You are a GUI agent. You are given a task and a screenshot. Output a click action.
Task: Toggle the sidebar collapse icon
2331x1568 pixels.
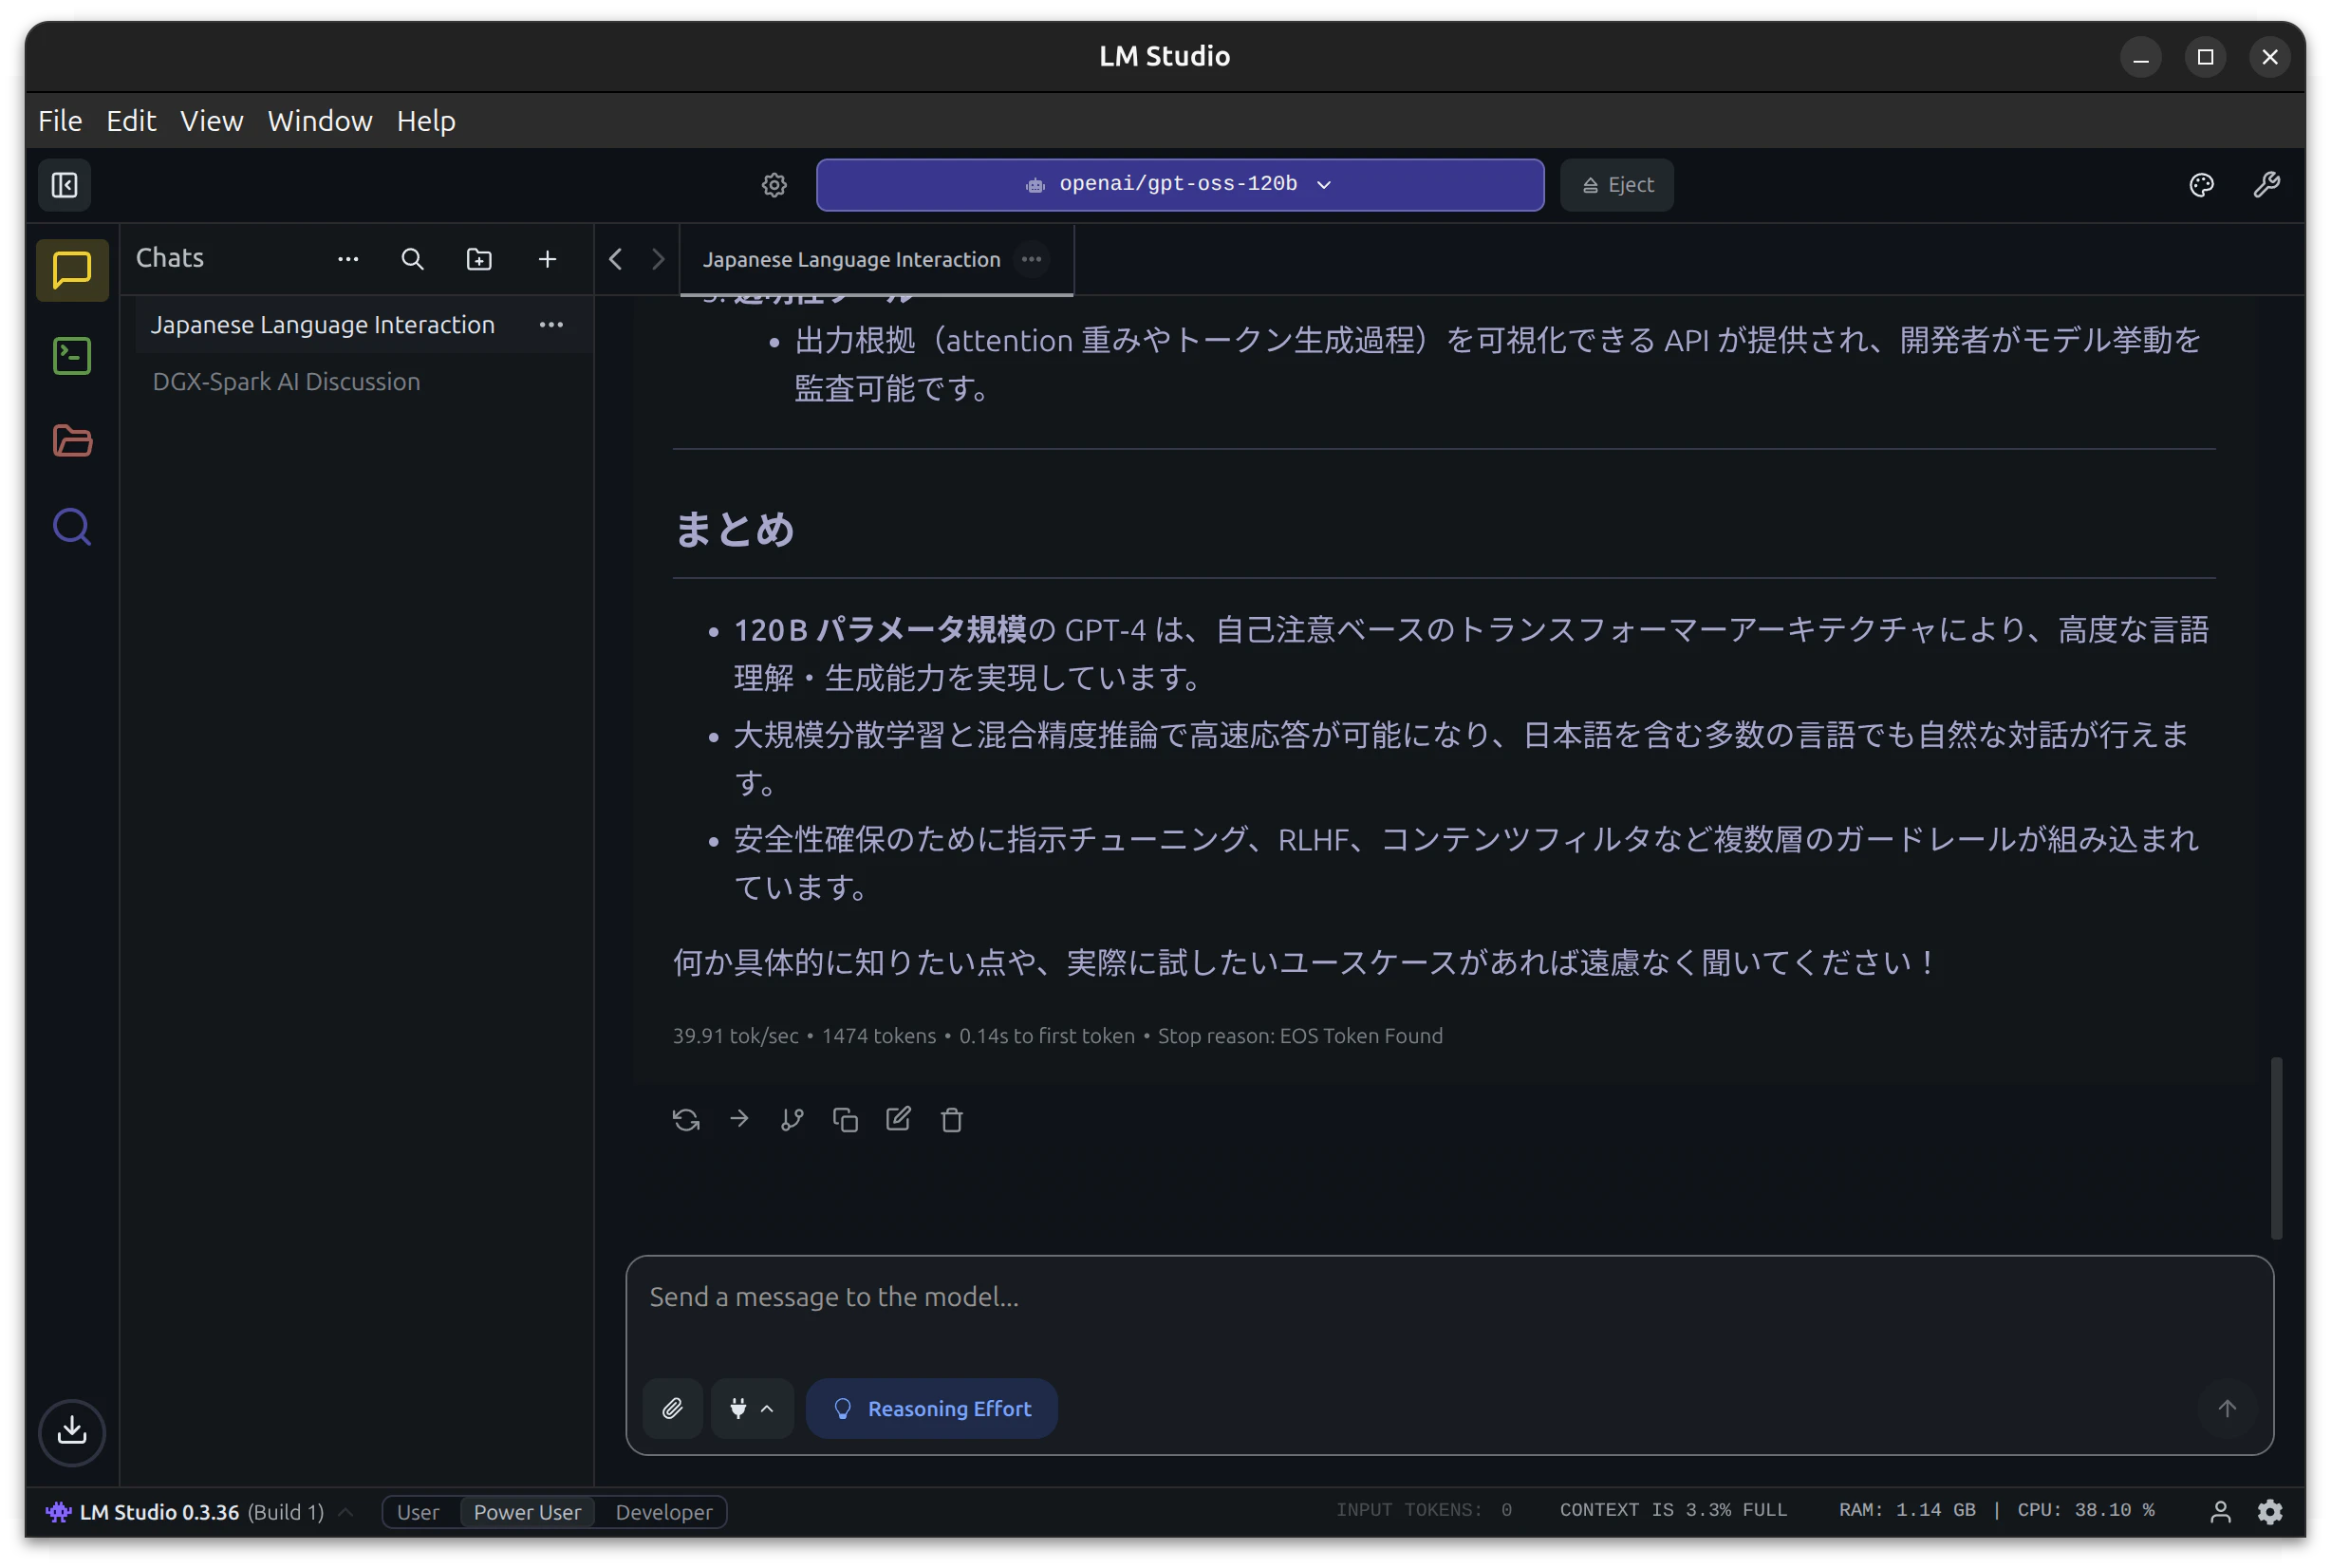65,185
